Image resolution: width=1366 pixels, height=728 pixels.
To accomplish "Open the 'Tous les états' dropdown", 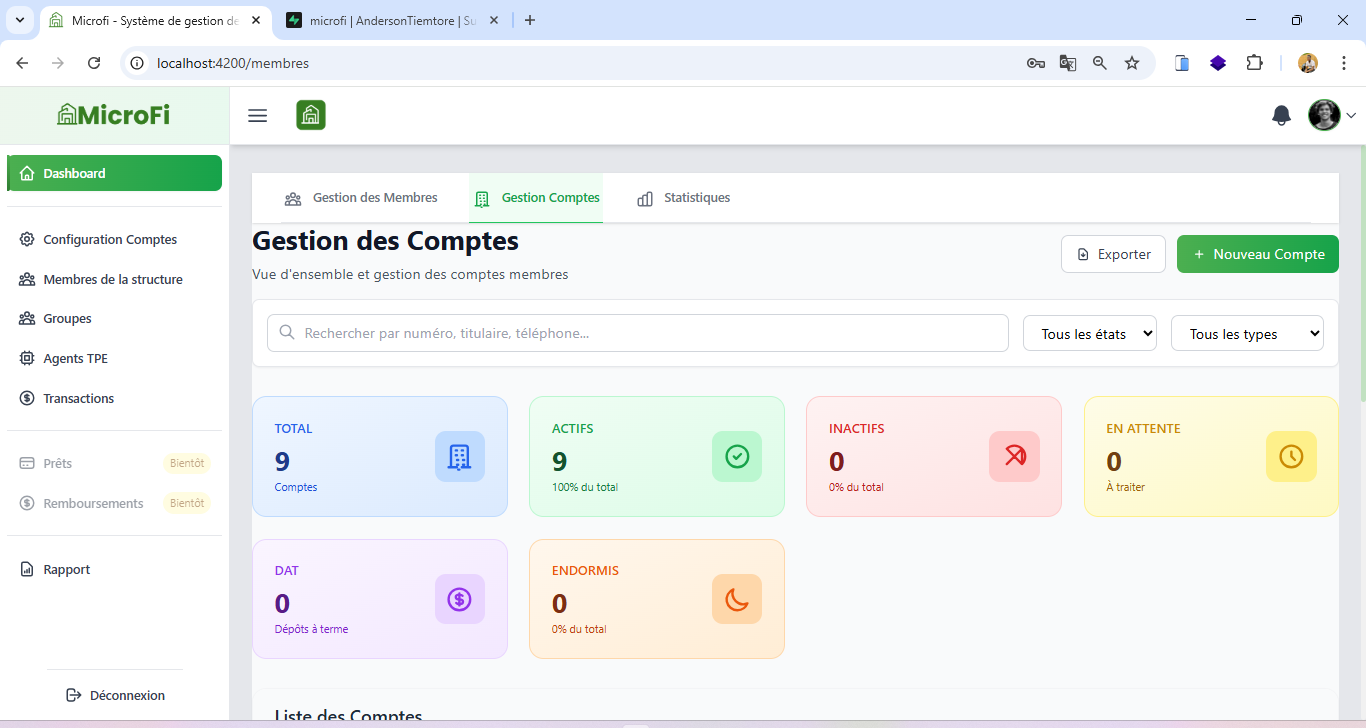I will (x=1089, y=333).
